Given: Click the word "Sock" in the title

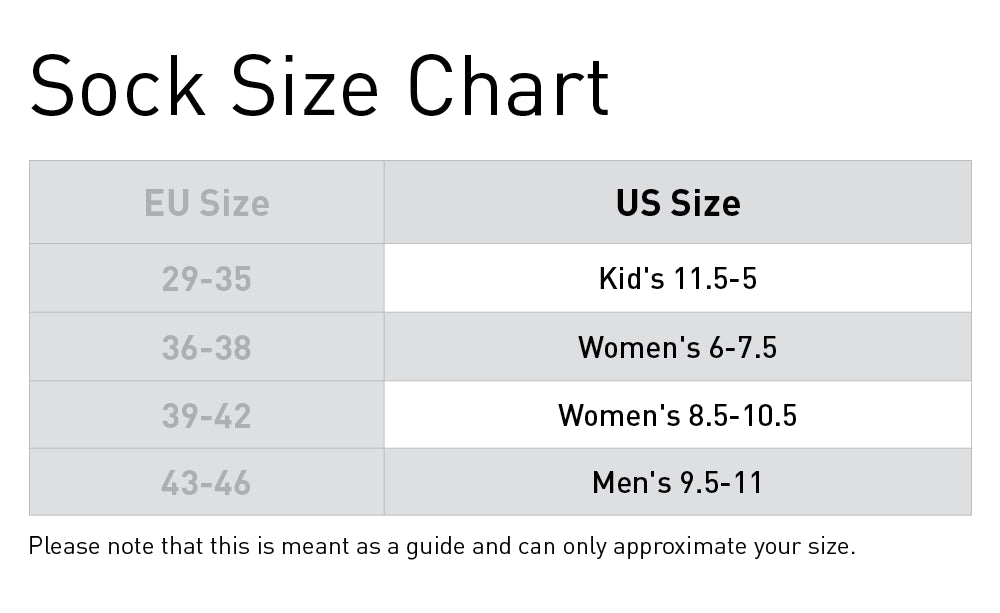Looking at the screenshot, I should click(117, 86).
